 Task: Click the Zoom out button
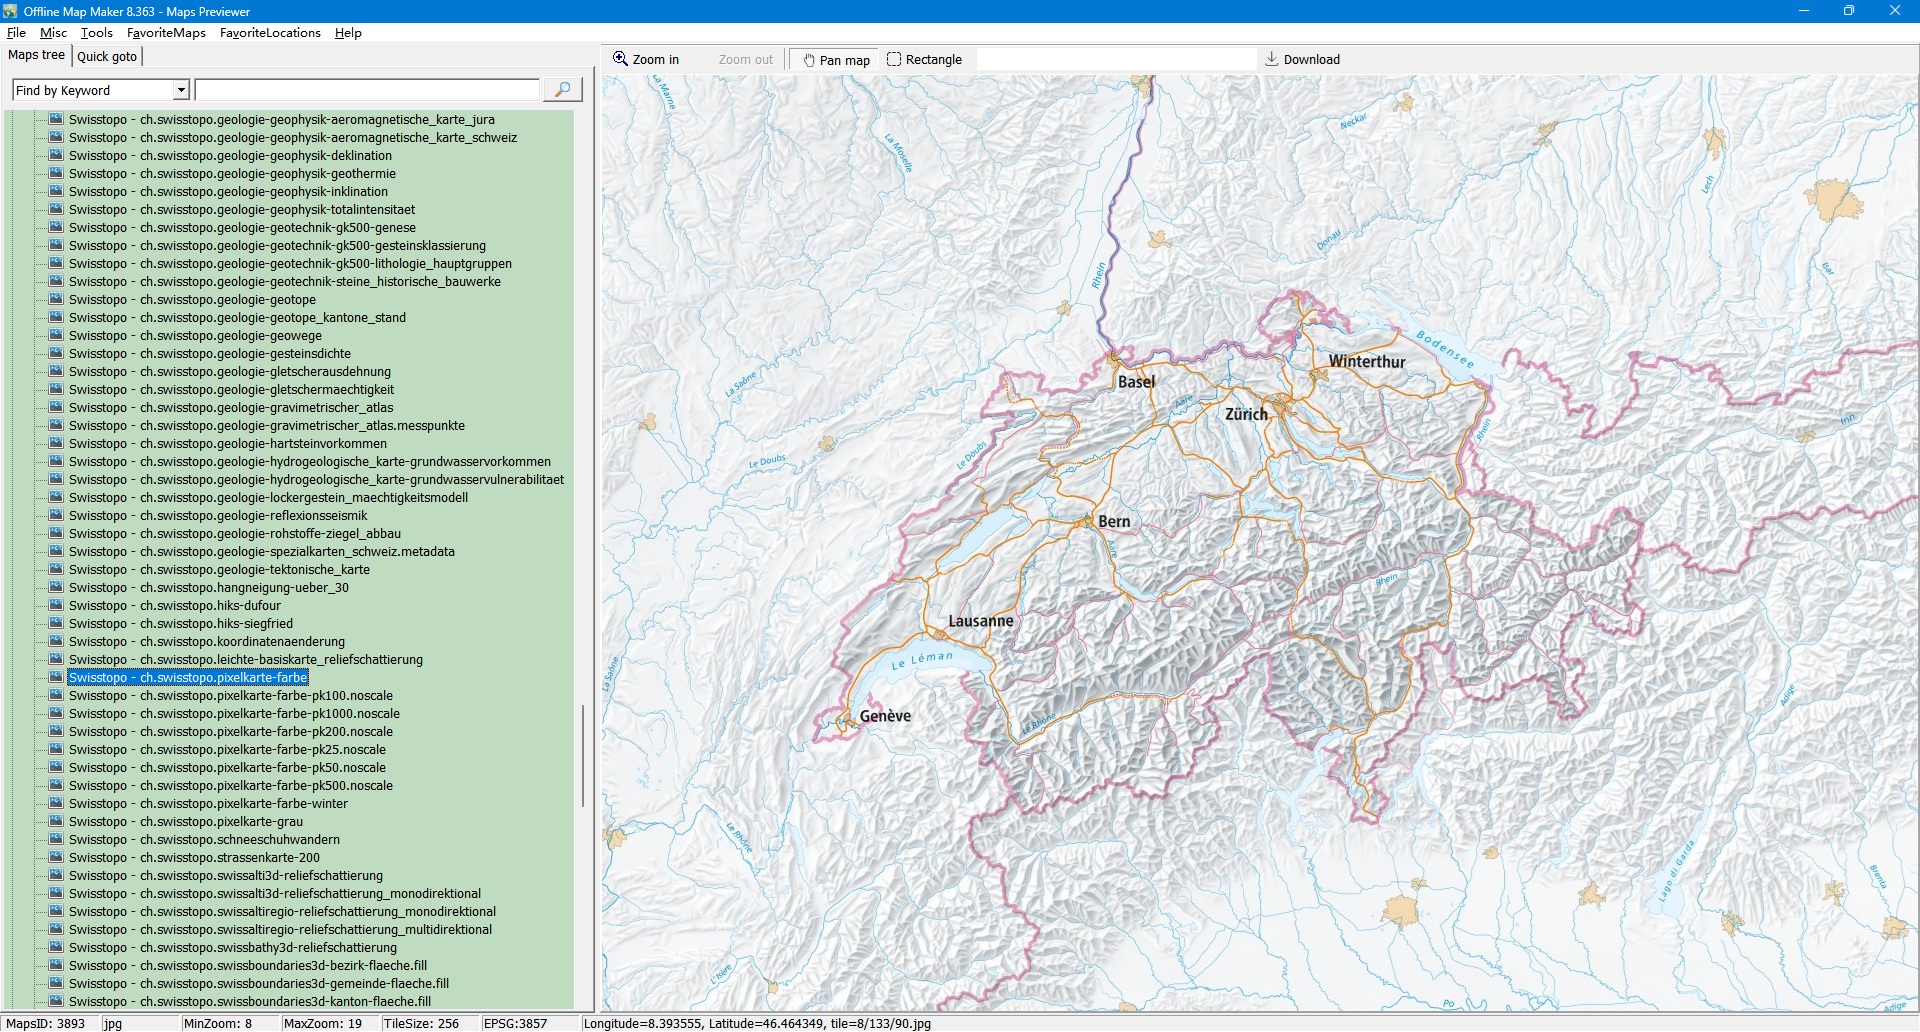click(745, 60)
